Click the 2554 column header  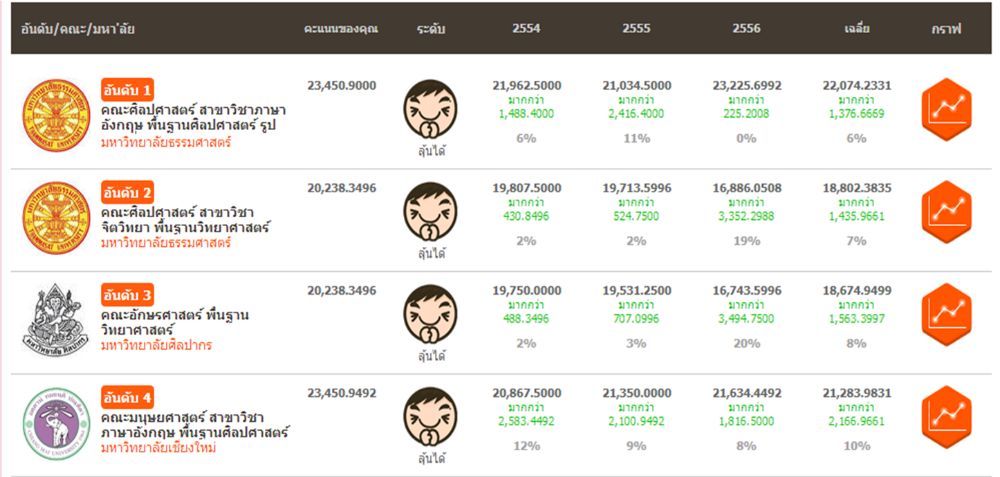pyautogui.click(x=526, y=29)
